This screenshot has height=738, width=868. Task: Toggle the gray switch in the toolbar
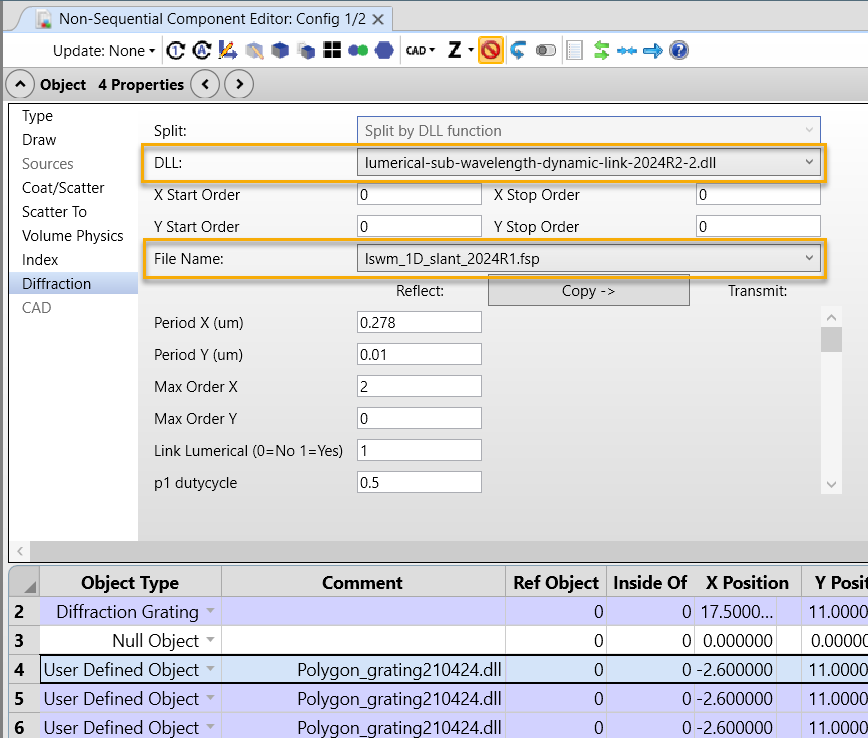[x=546, y=51]
